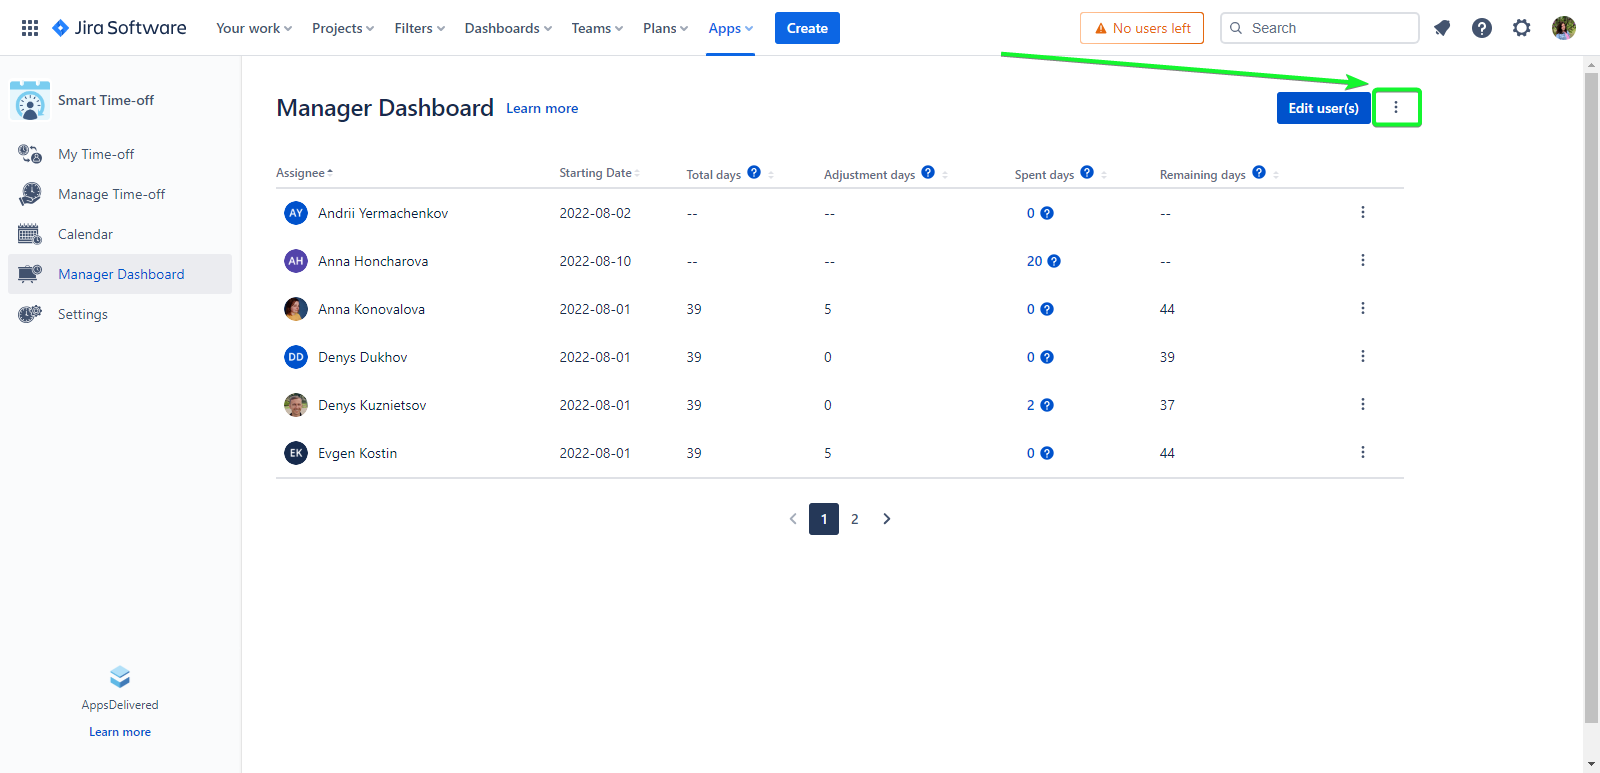1600x773 pixels.
Task: Open the Apps dropdown in navigation
Action: coord(730,28)
